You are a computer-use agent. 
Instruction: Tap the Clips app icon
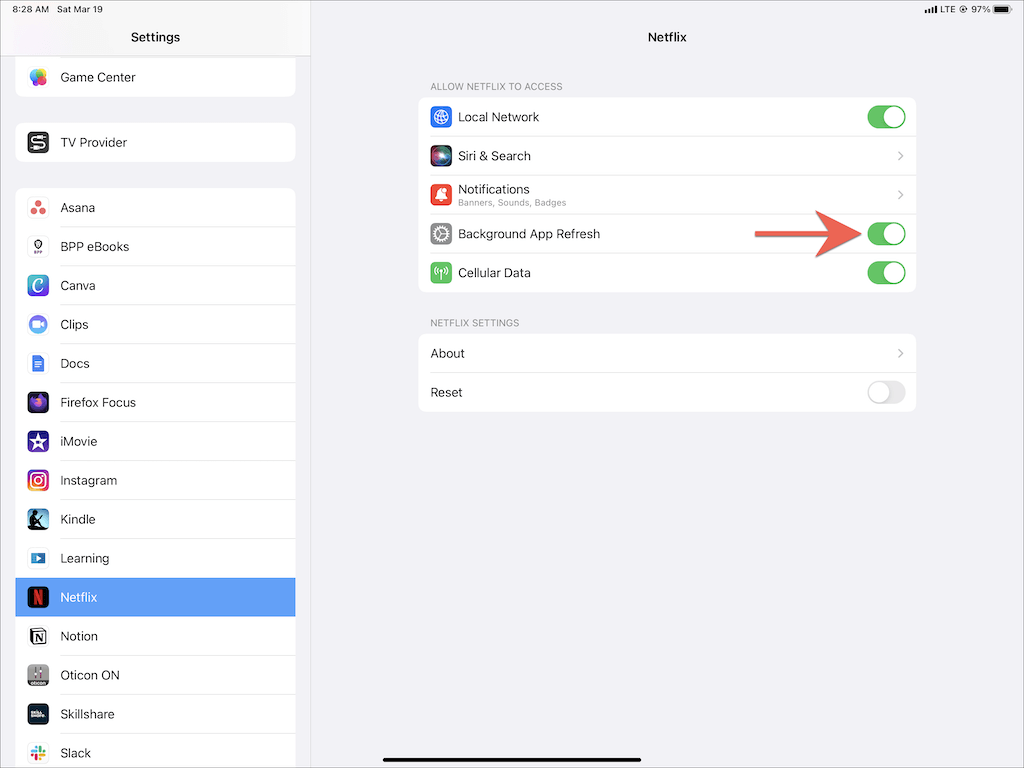[38, 325]
